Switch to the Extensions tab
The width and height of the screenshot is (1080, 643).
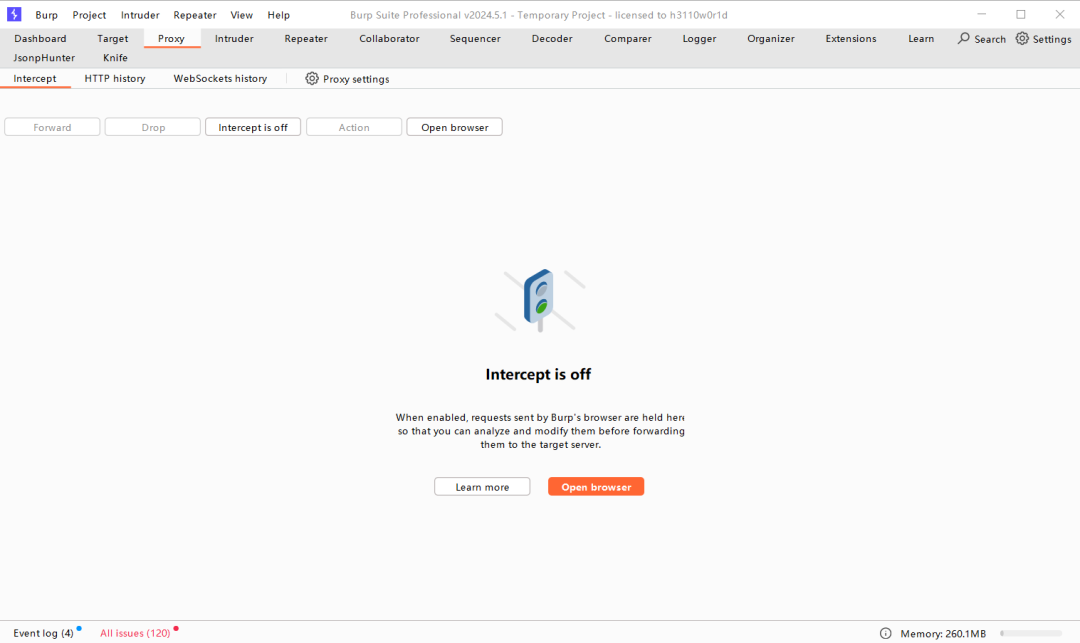[x=851, y=39]
